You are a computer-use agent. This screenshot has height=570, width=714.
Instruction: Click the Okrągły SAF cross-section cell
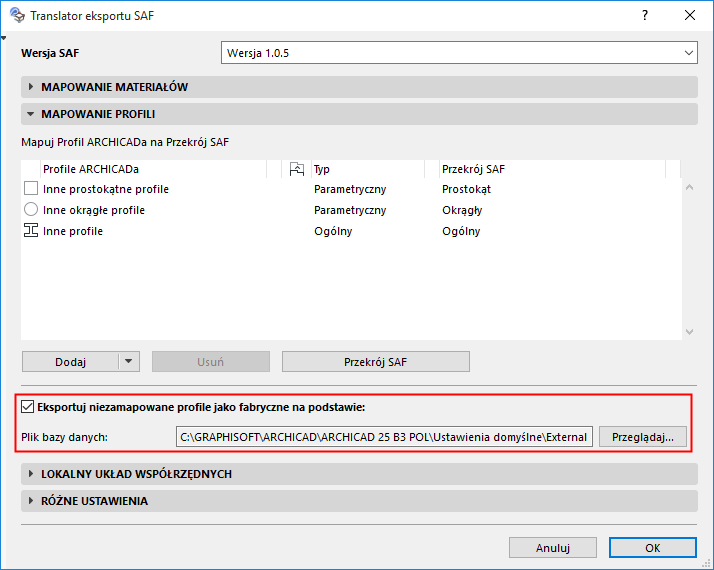point(462,210)
